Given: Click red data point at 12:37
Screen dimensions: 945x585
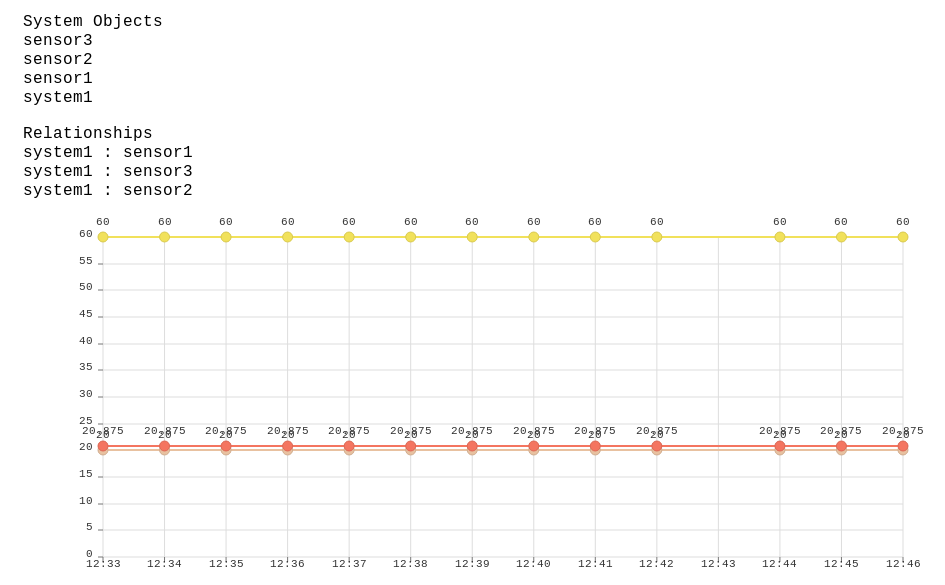Looking at the screenshot, I should tap(349, 446).
